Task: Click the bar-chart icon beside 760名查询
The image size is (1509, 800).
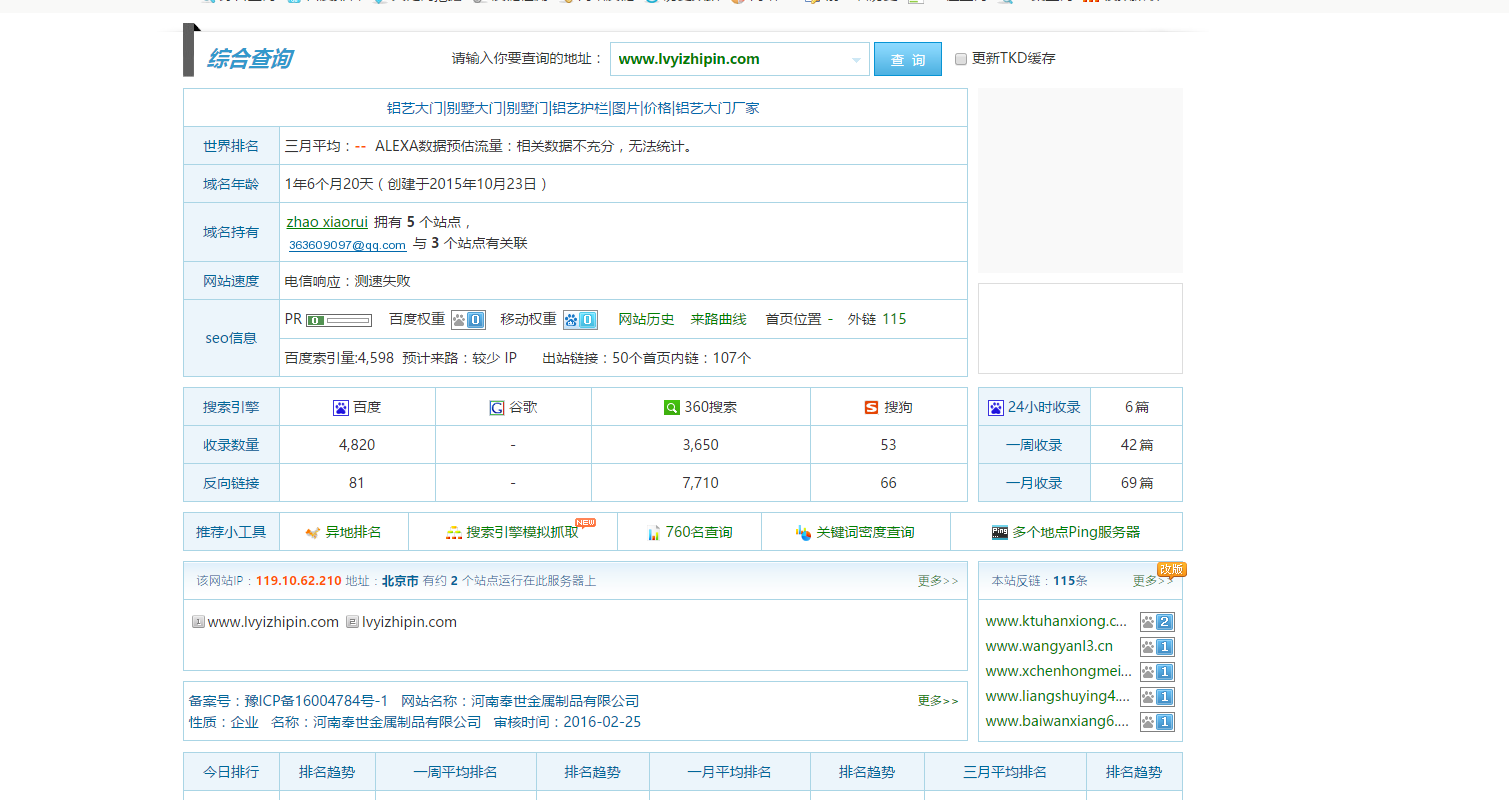Action: [653, 531]
